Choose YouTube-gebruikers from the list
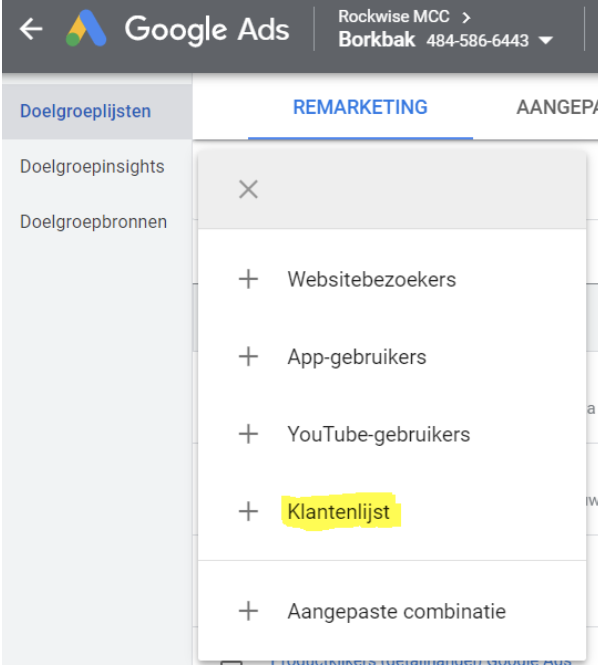598x666 pixels. 379,435
